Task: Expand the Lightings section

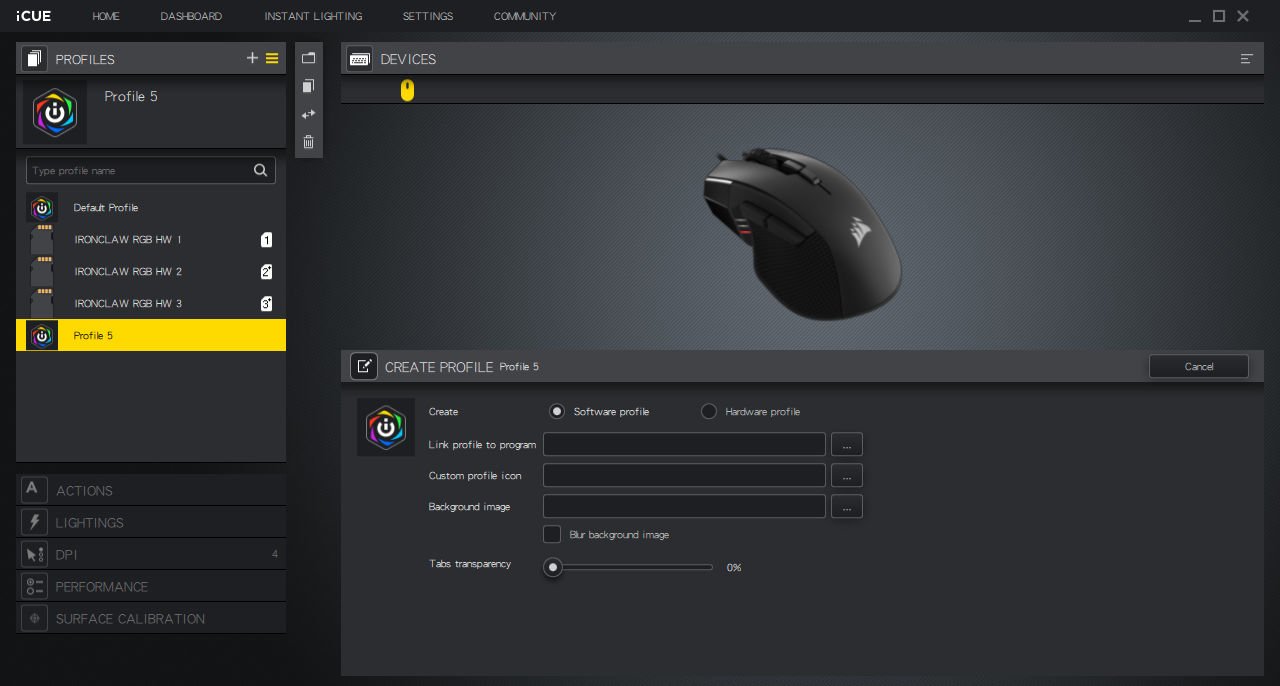Action: coord(151,522)
